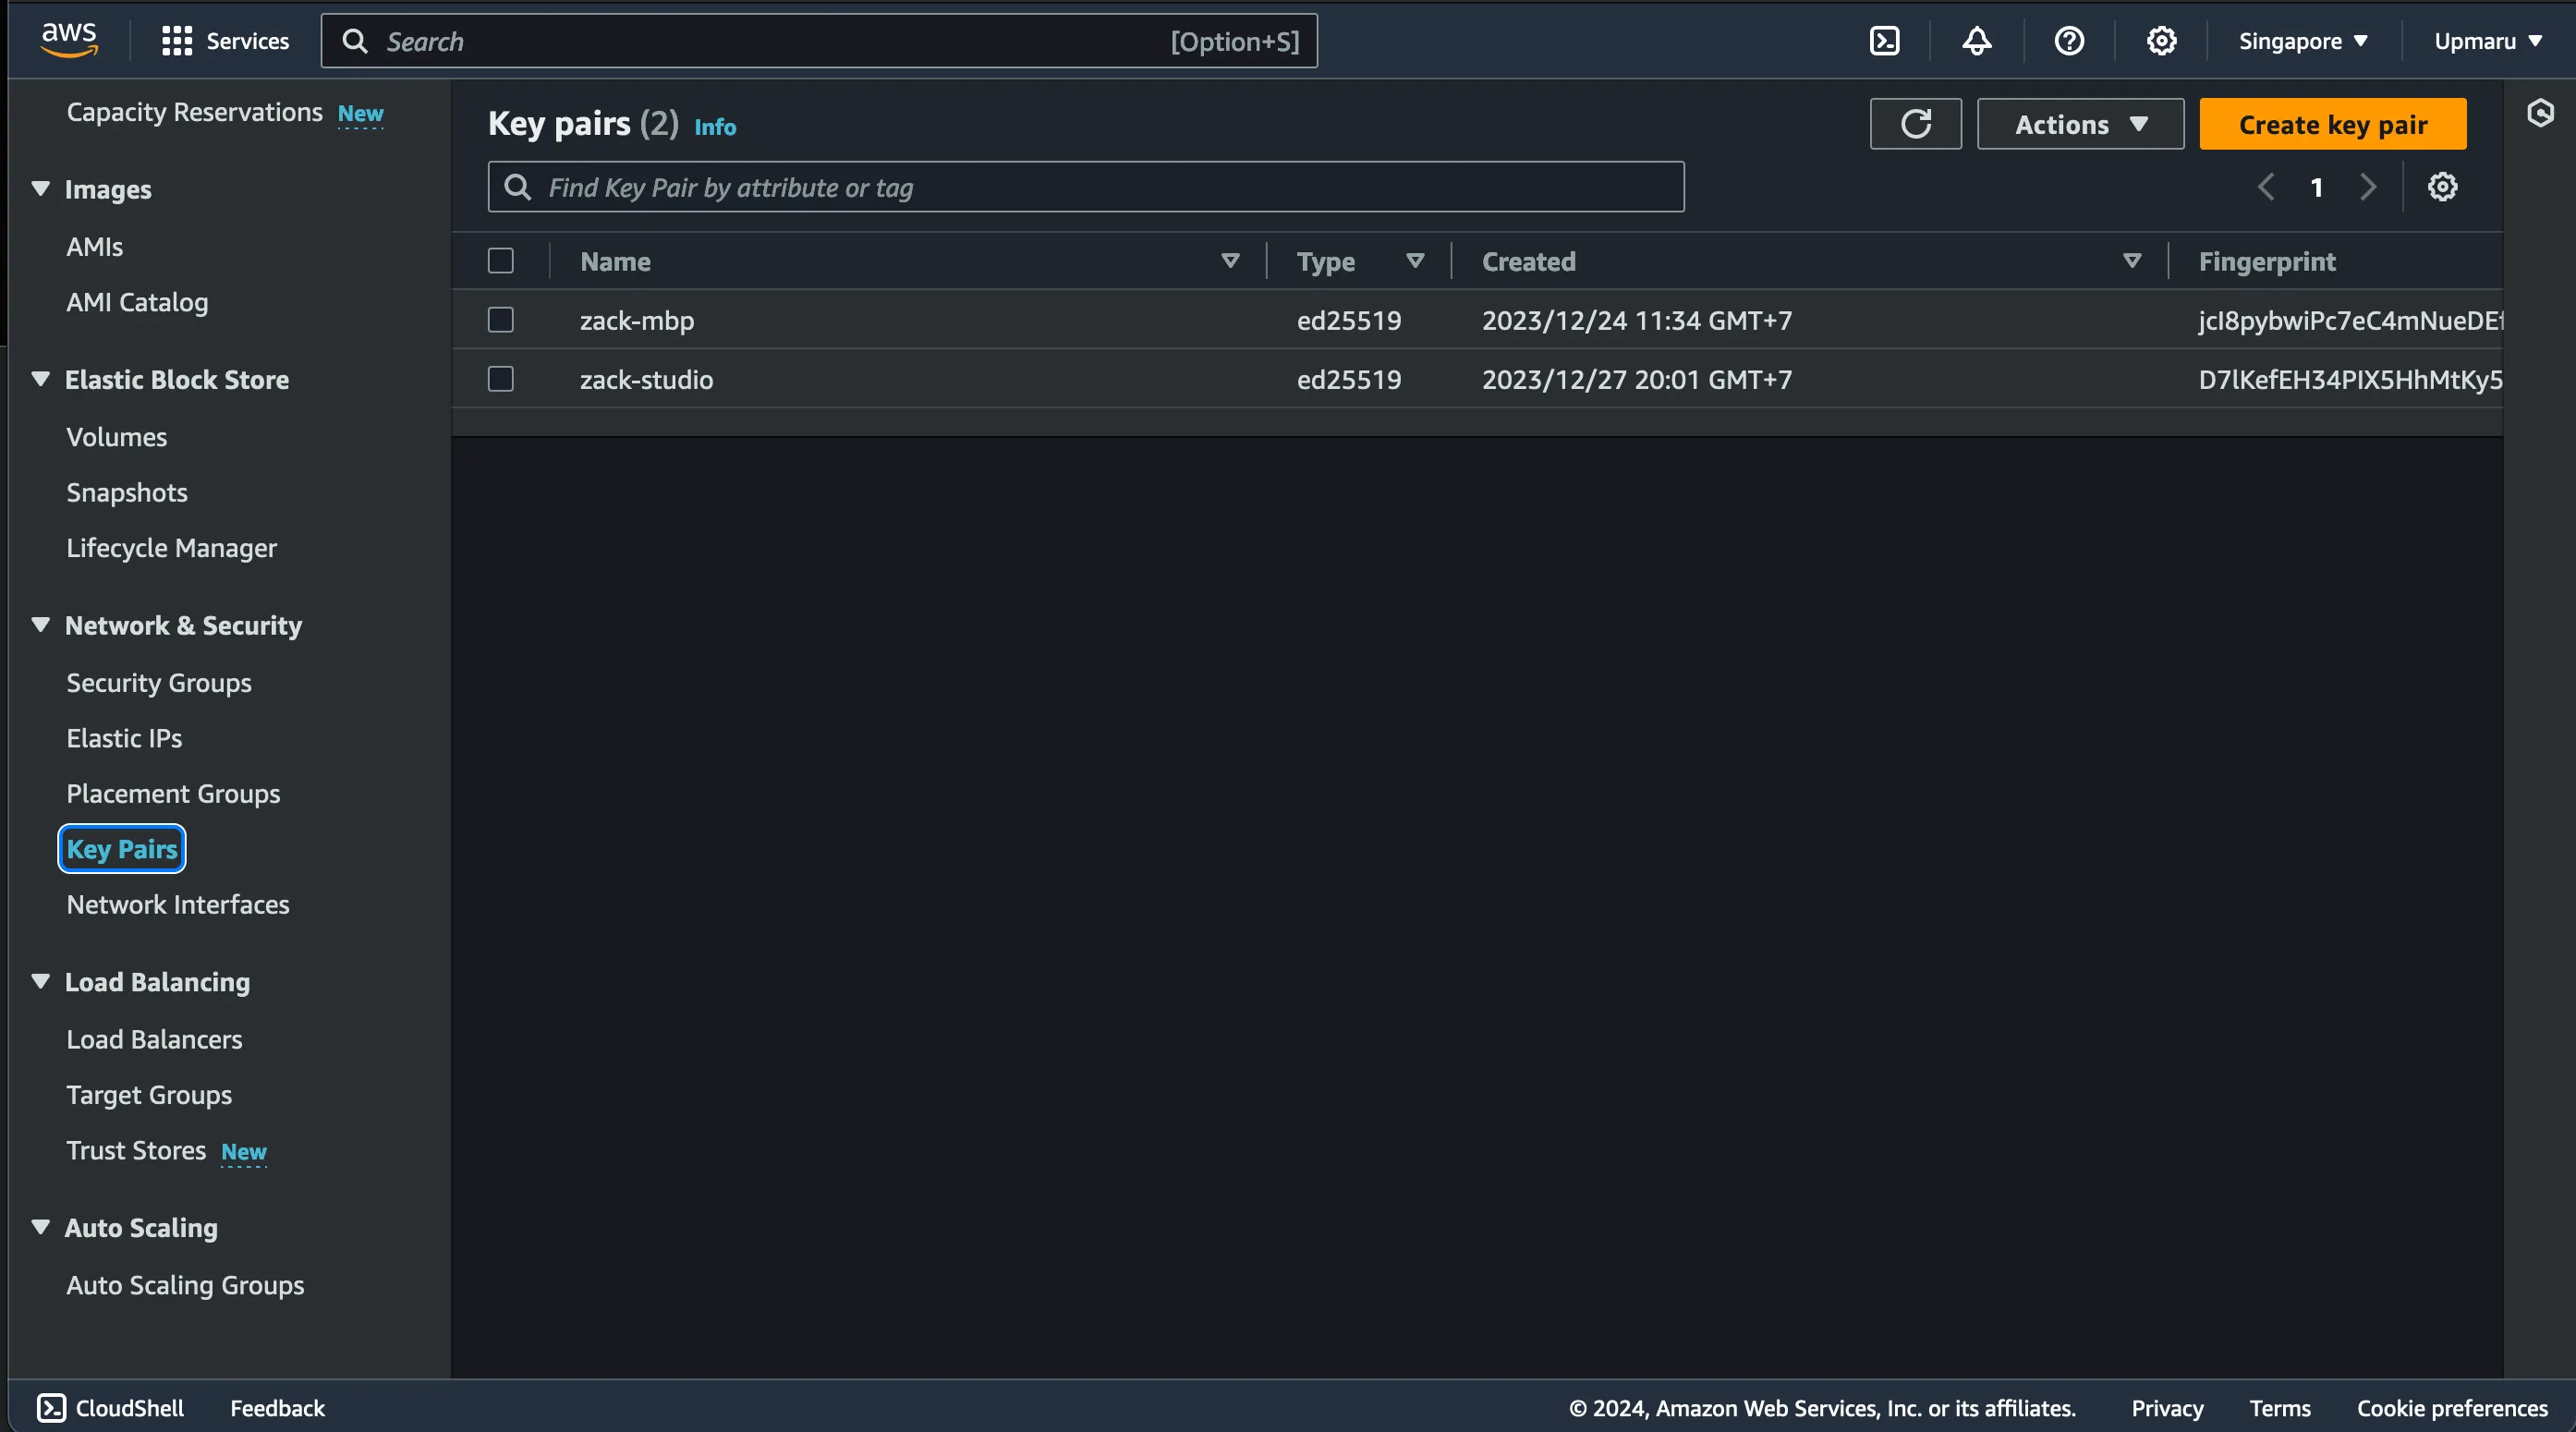Screen dimensions: 2576x1432
Task: Click ed25519 type in zack-mbp row
Action: click(x=1349, y=321)
